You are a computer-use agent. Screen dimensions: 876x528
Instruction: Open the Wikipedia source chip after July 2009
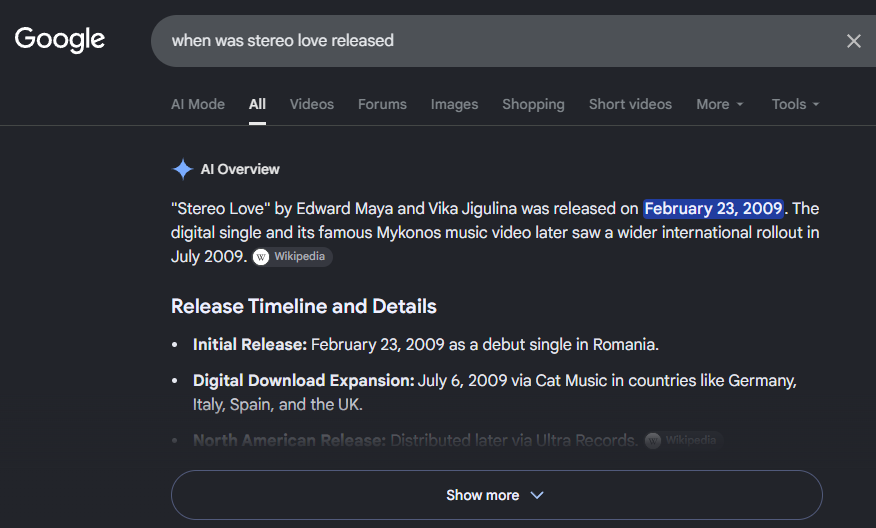coord(292,256)
